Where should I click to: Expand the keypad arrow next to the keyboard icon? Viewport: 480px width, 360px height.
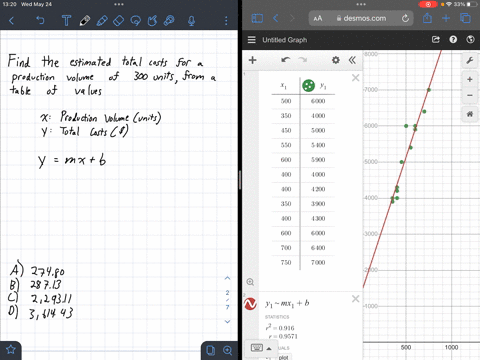(269, 349)
